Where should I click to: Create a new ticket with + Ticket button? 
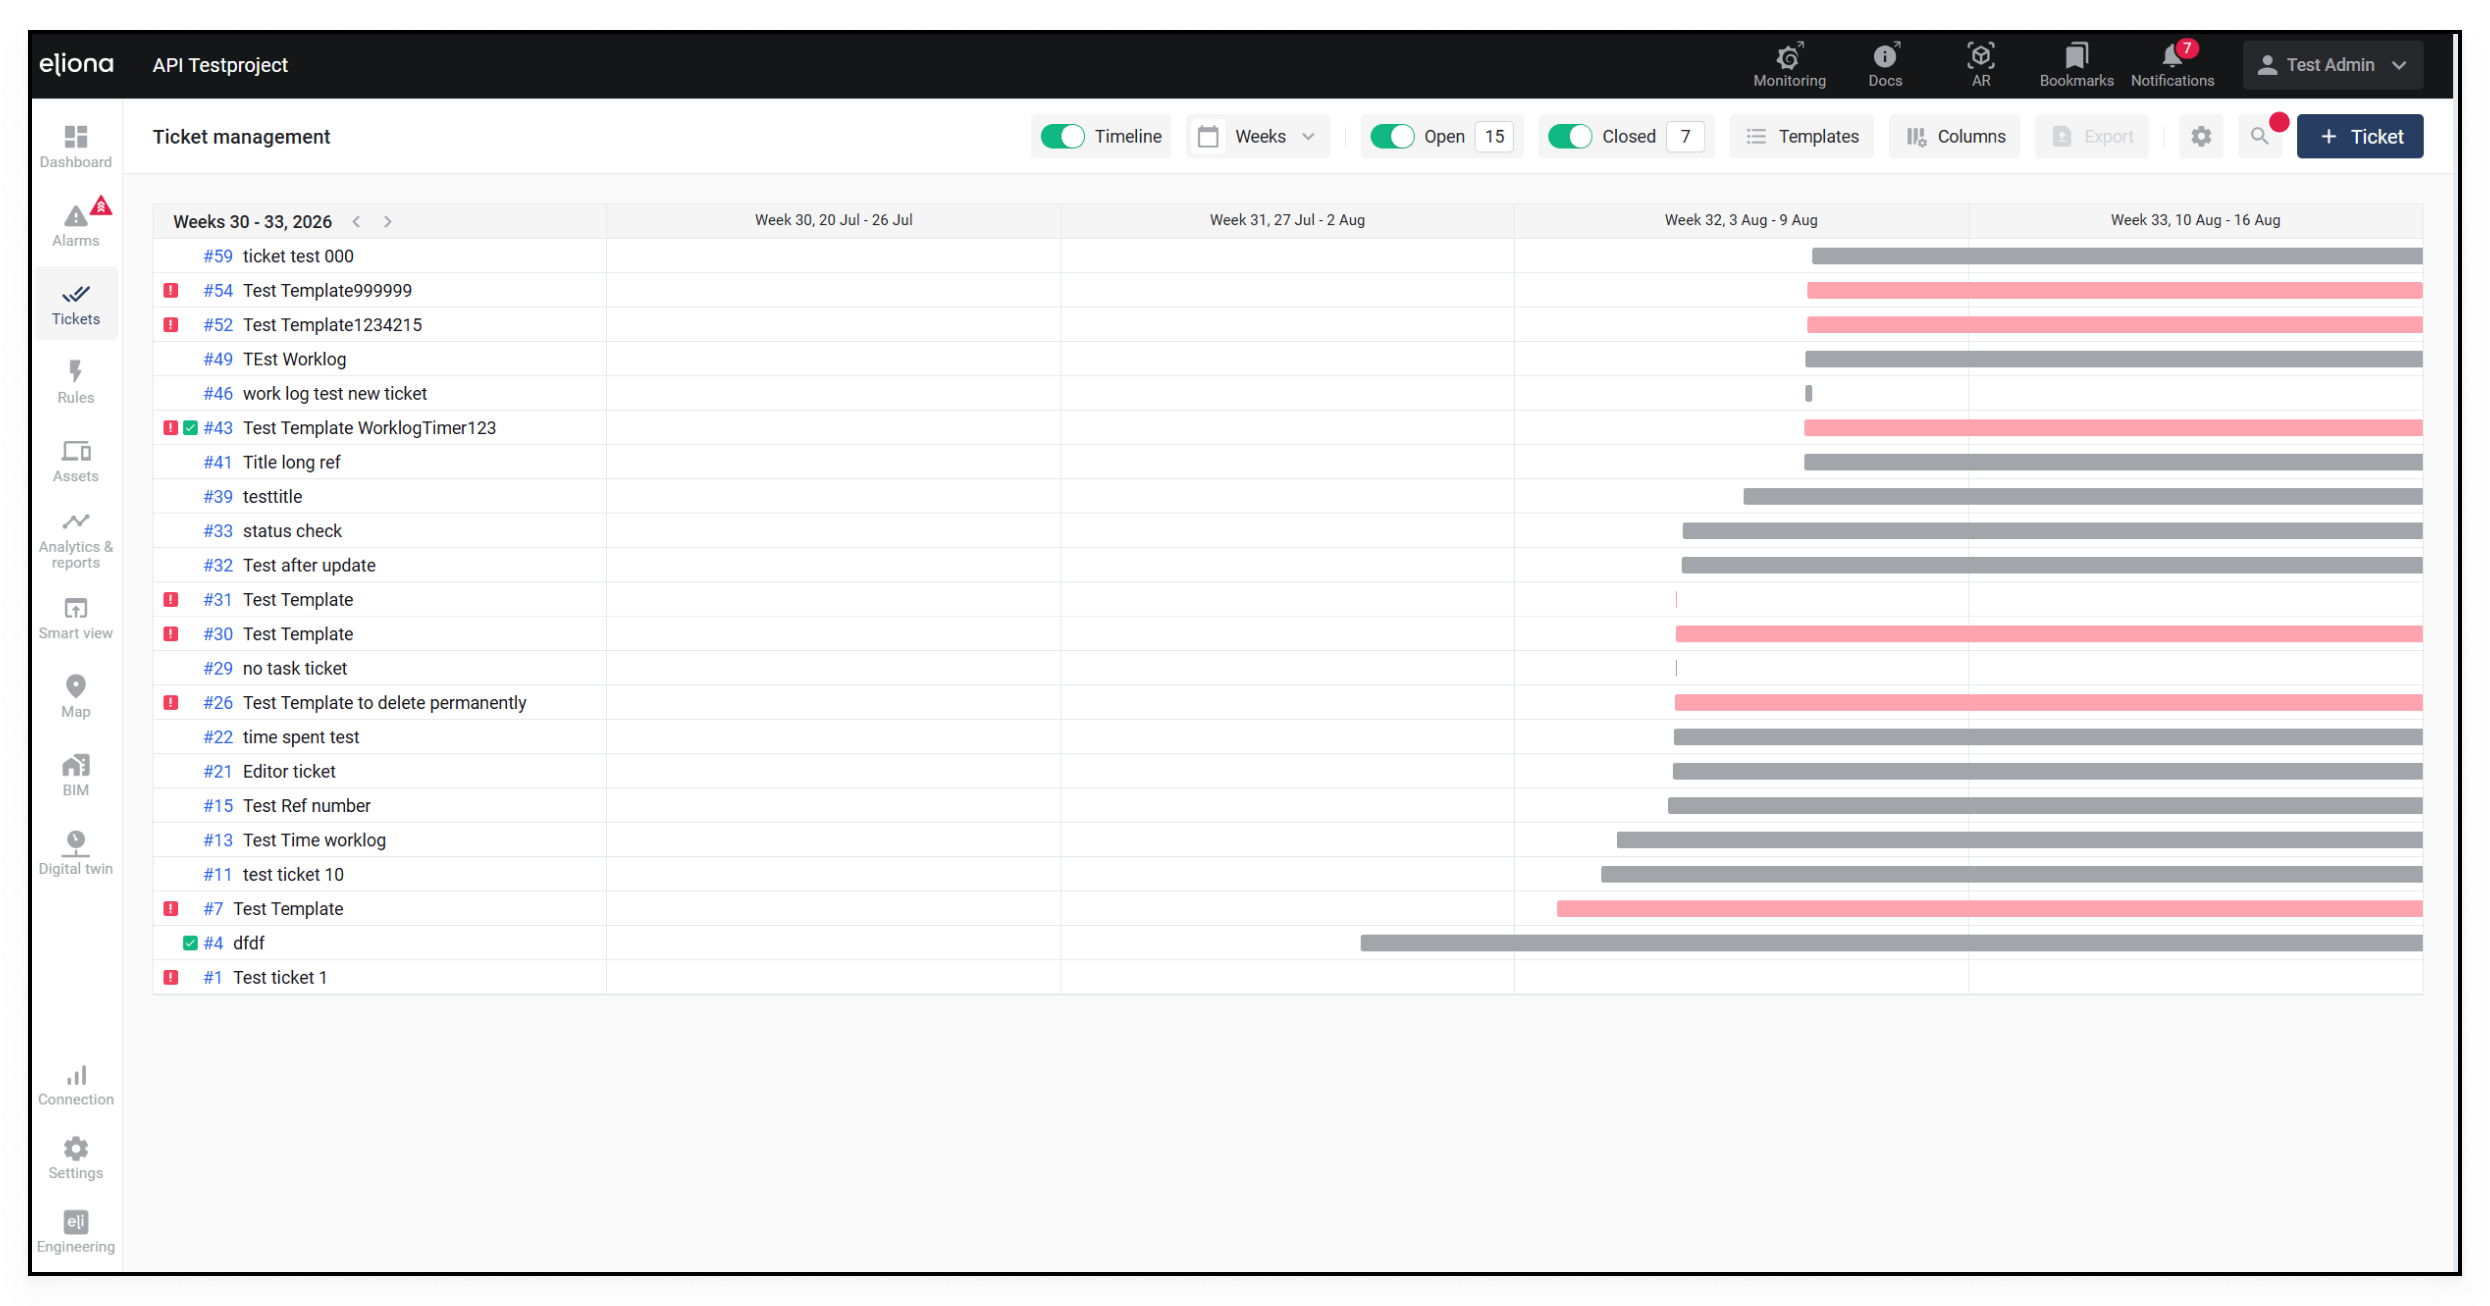coord(2359,137)
